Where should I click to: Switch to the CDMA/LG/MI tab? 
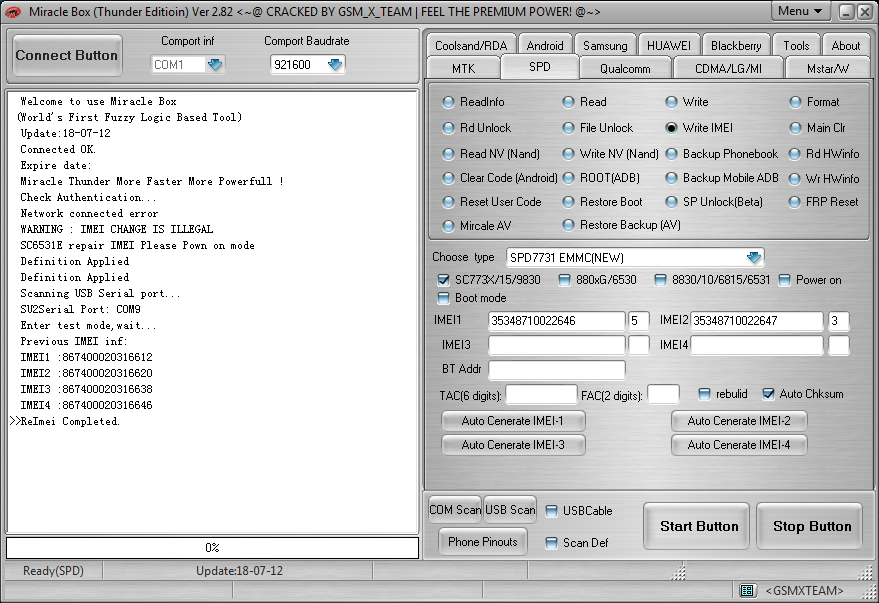pos(728,68)
